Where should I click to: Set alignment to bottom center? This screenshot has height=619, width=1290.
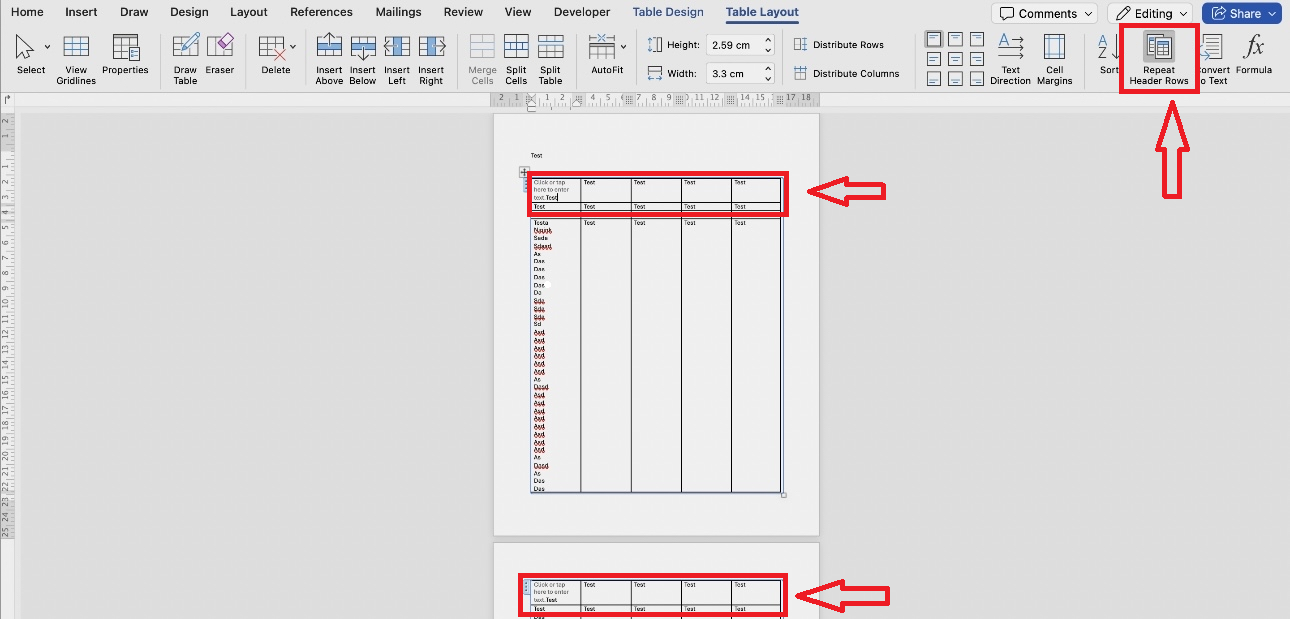pyautogui.click(x=955, y=80)
